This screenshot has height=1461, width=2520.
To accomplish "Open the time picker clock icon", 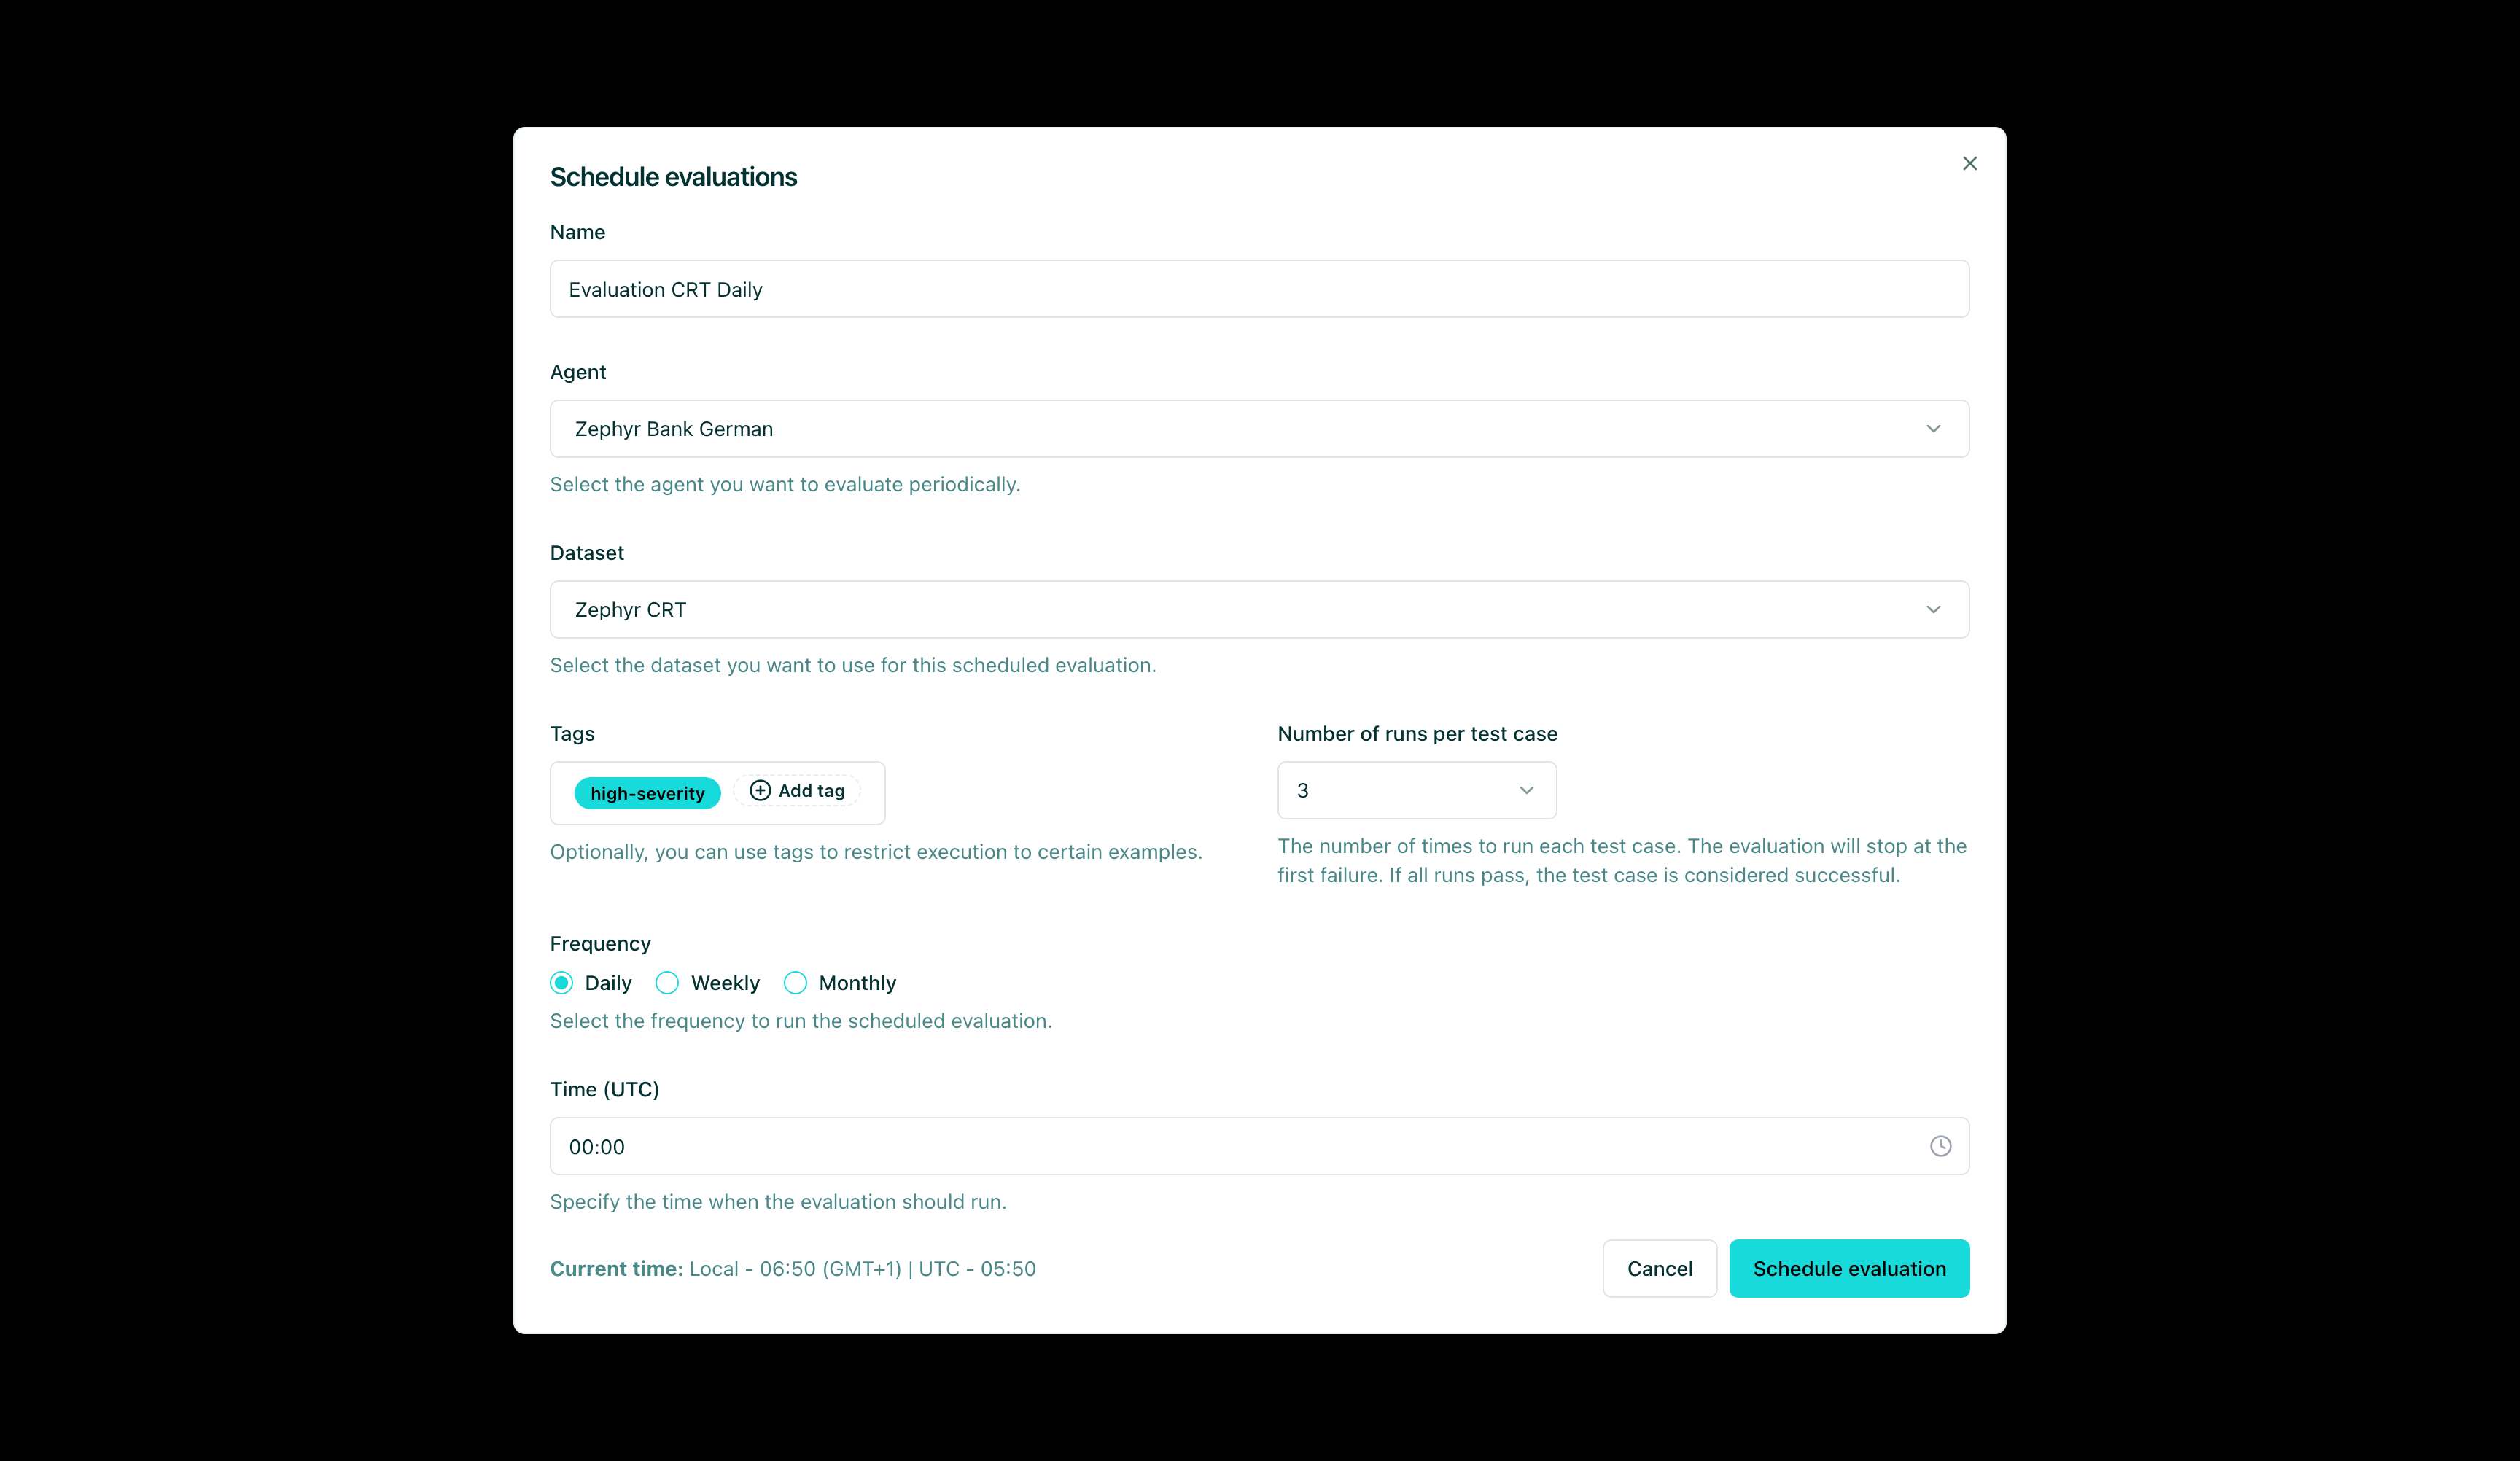I will click(1941, 1146).
